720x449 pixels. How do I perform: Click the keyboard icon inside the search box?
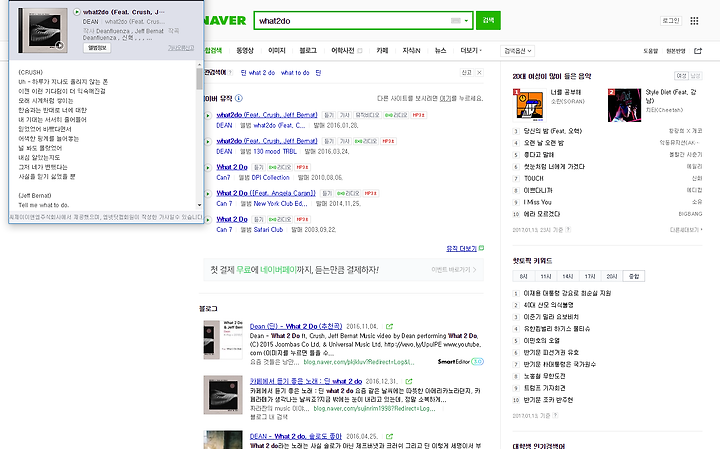pyautogui.click(x=456, y=21)
